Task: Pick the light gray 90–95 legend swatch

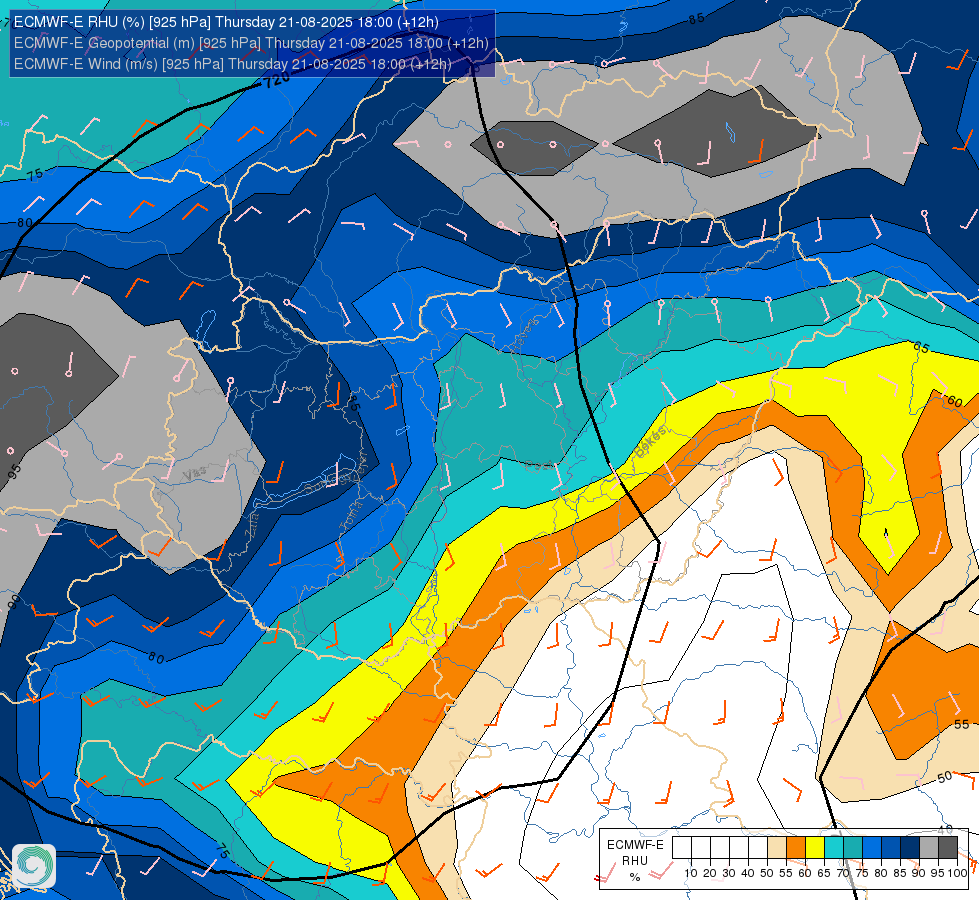Action: (929, 848)
